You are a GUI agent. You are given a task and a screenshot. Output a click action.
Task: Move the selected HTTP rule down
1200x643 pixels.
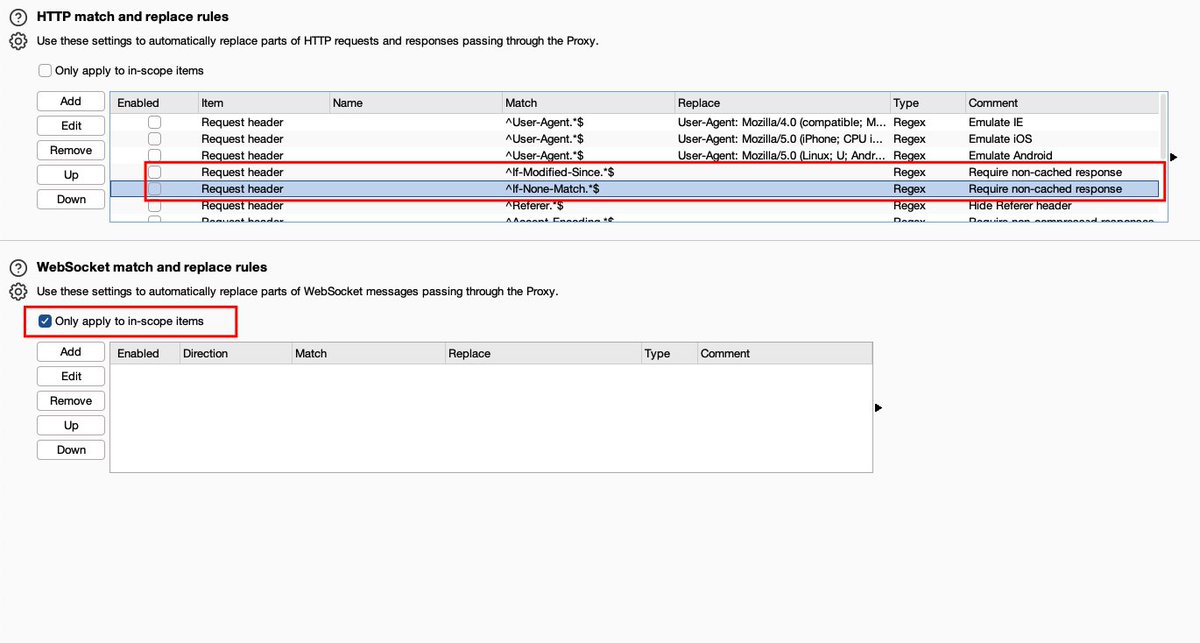point(71,199)
